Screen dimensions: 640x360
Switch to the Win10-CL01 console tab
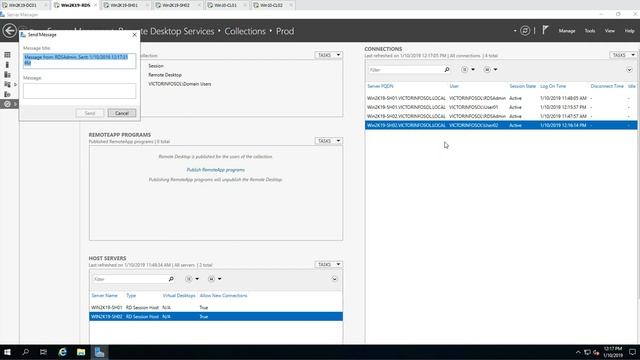[225, 5]
